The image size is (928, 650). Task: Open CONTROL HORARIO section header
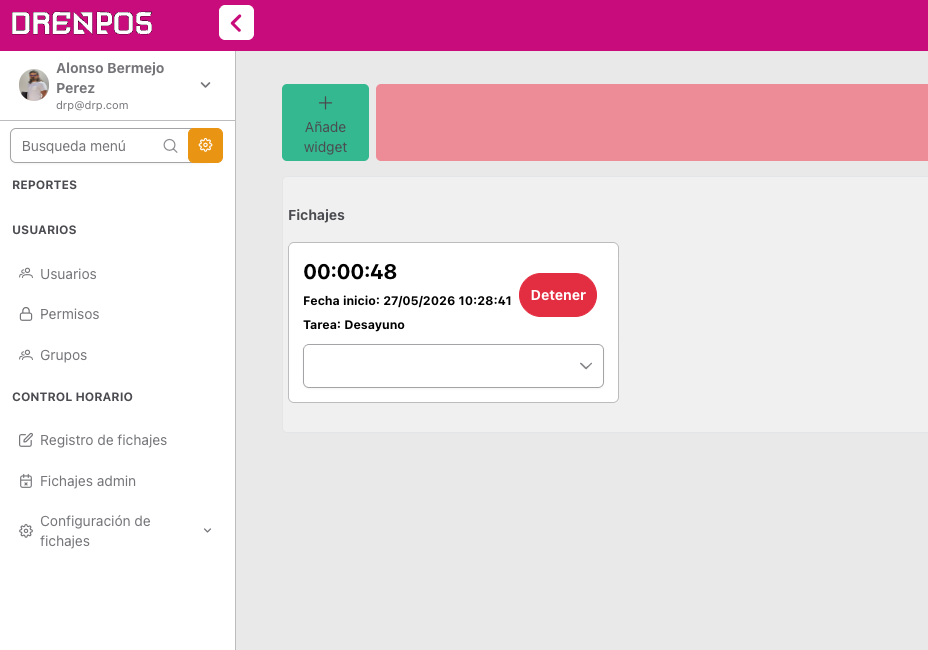coord(72,397)
